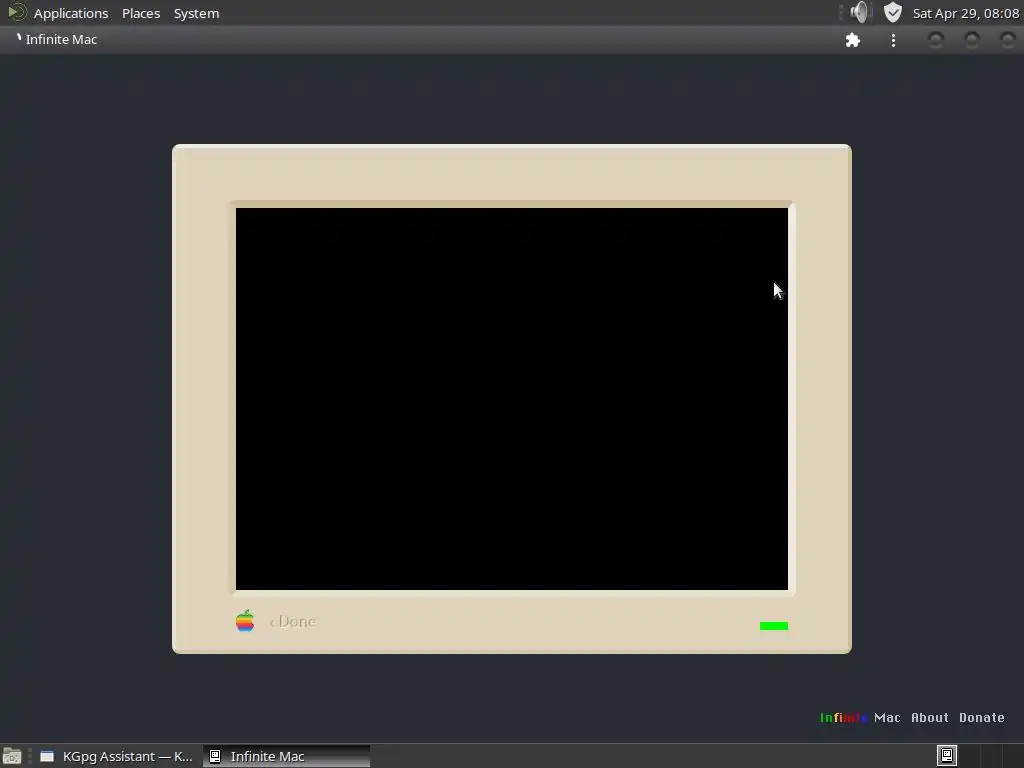Click the Infinite Mac window title

point(61,39)
